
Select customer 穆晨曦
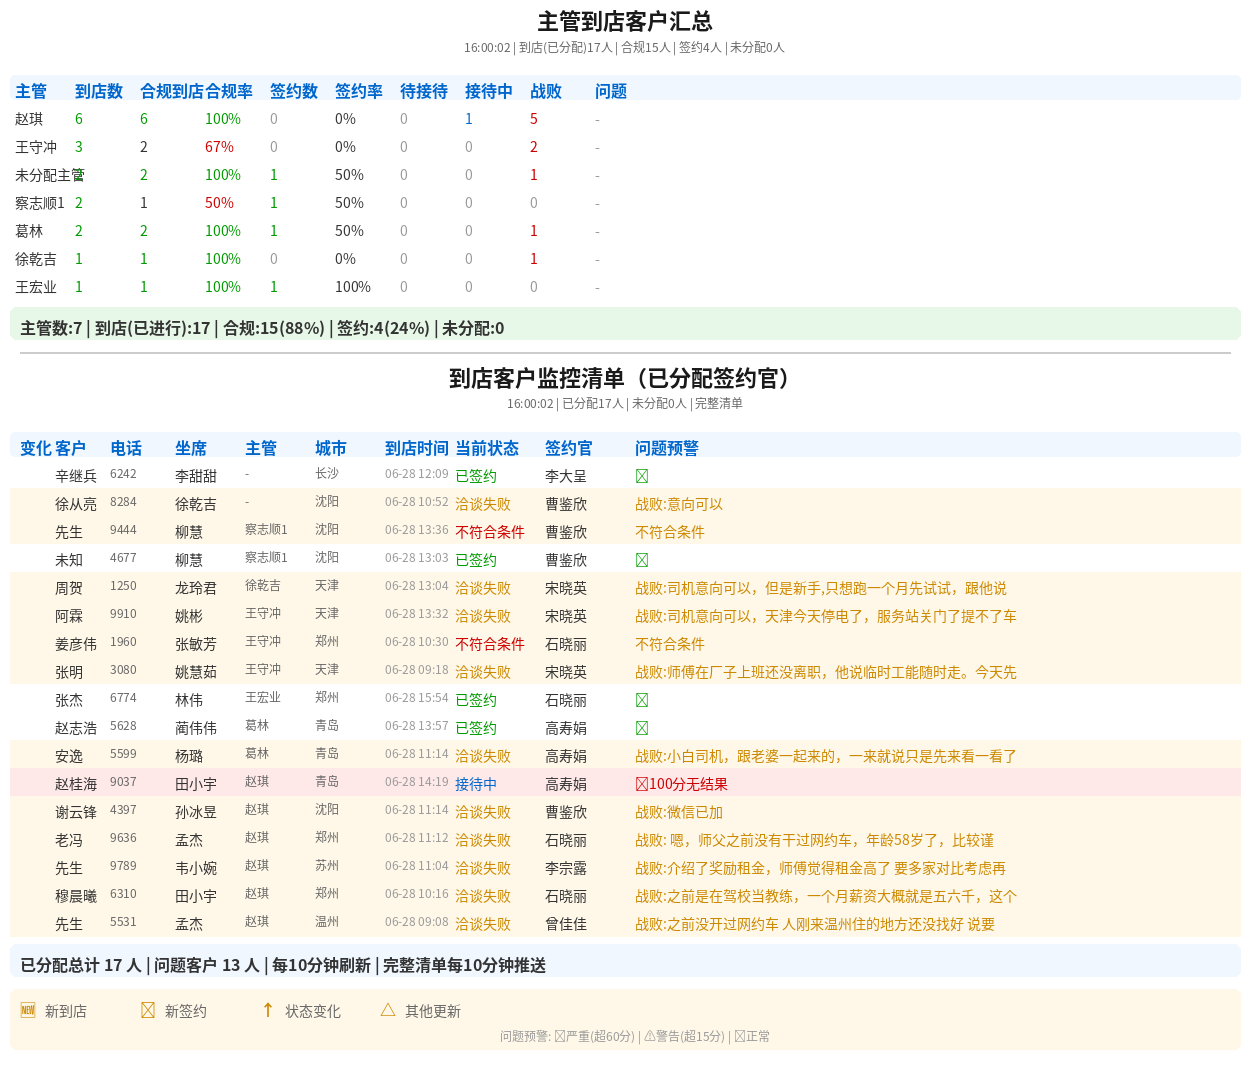[76, 897]
